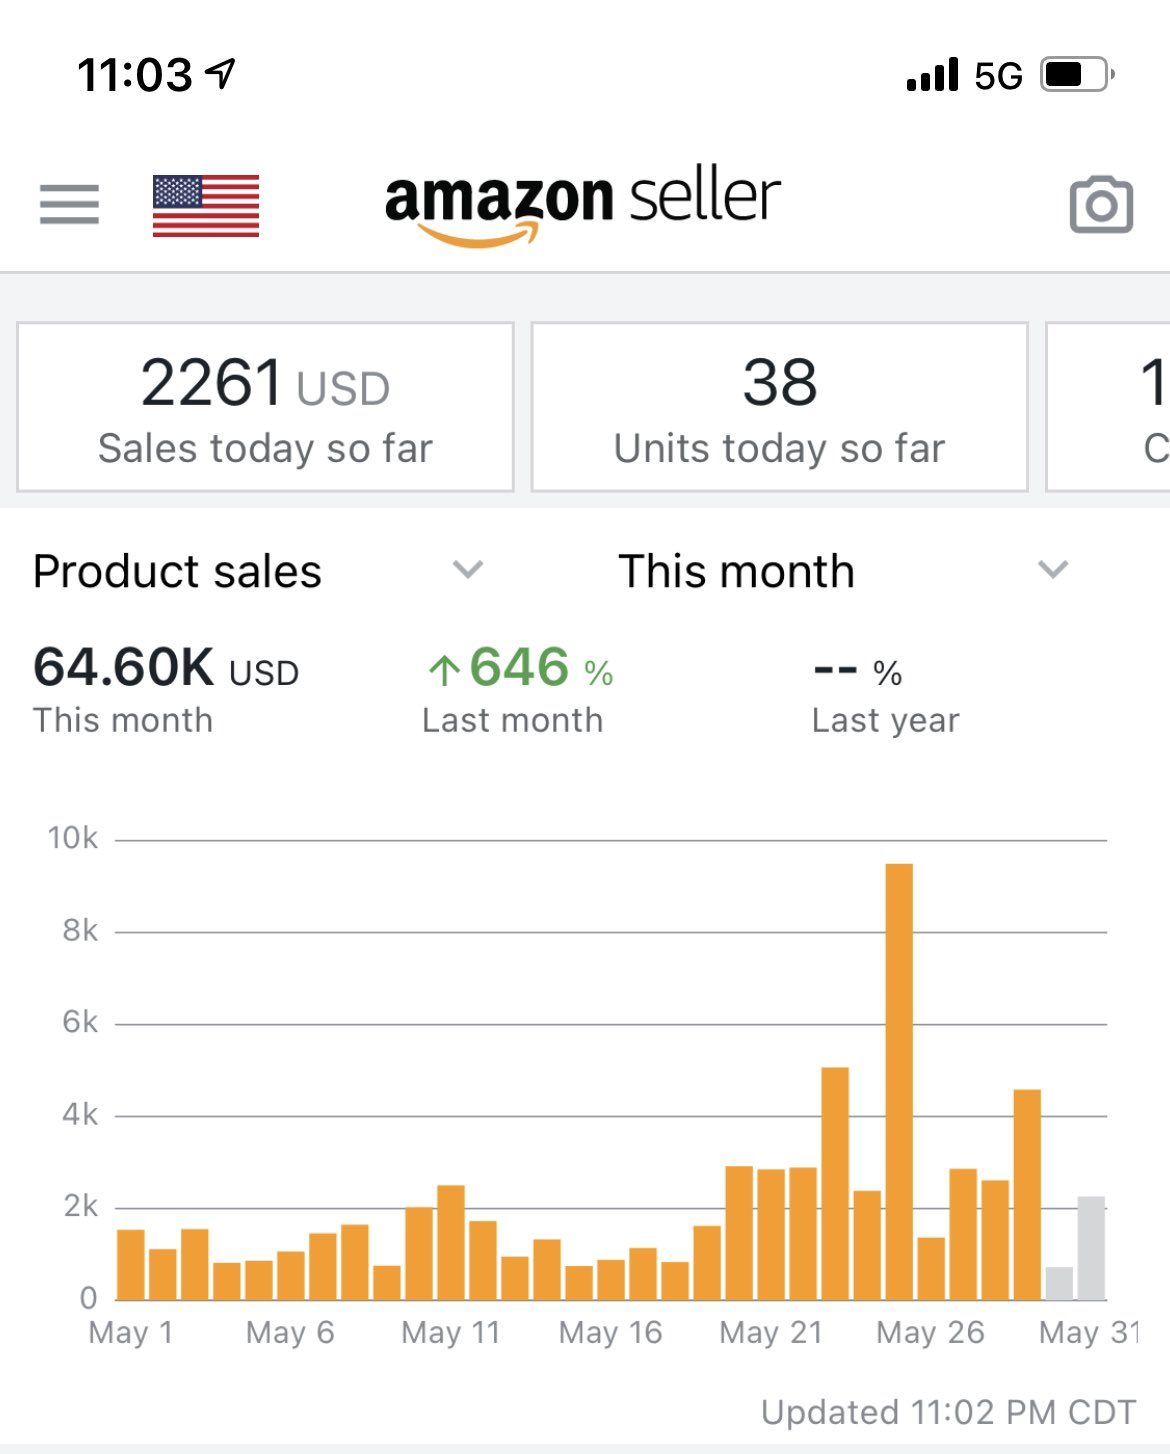Tap the 646% last month comparison
The image size is (1170, 1454).
click(520, 668)
